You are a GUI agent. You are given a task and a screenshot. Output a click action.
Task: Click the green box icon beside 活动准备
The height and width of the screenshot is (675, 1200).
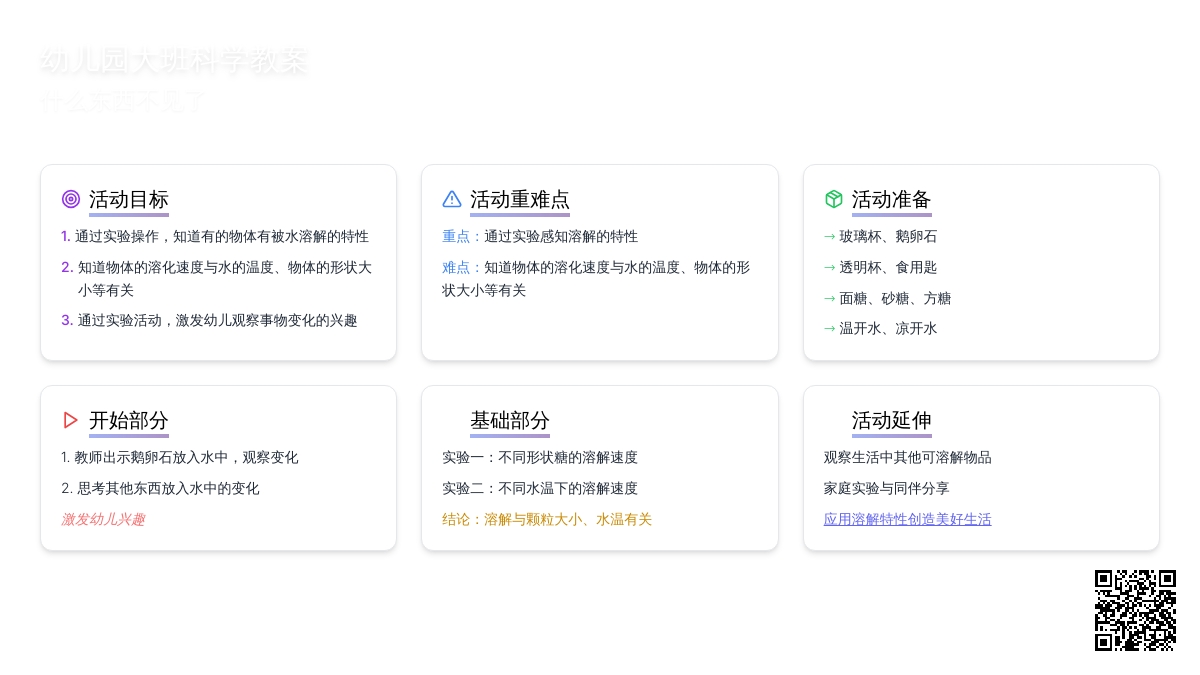pyautogui.click(x=834, y=199)
